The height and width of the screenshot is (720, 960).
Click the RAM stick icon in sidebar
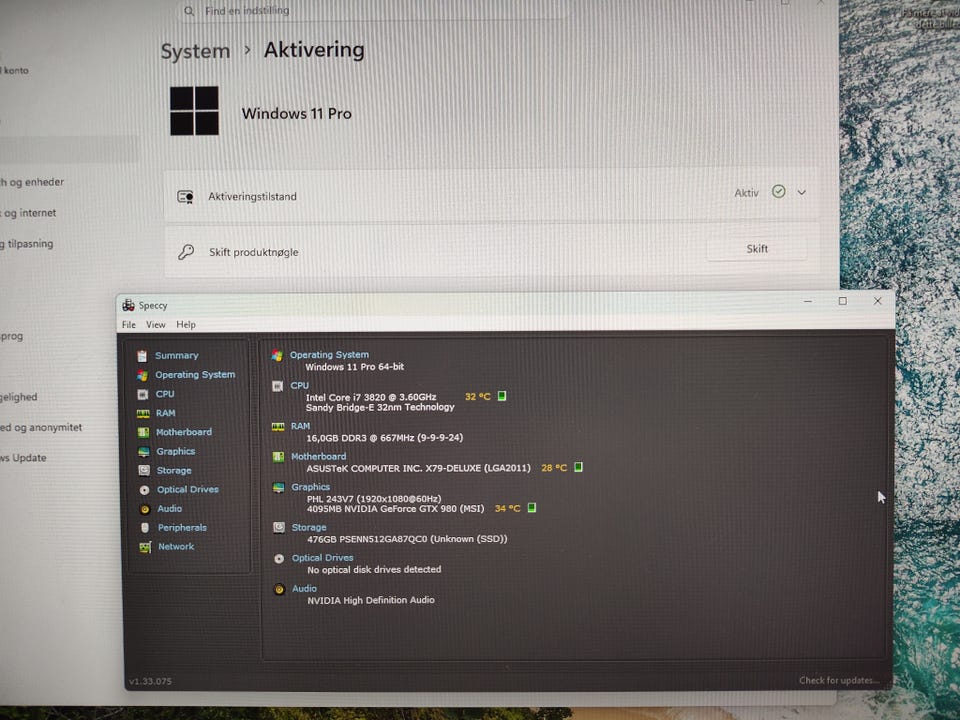(143, 414)
